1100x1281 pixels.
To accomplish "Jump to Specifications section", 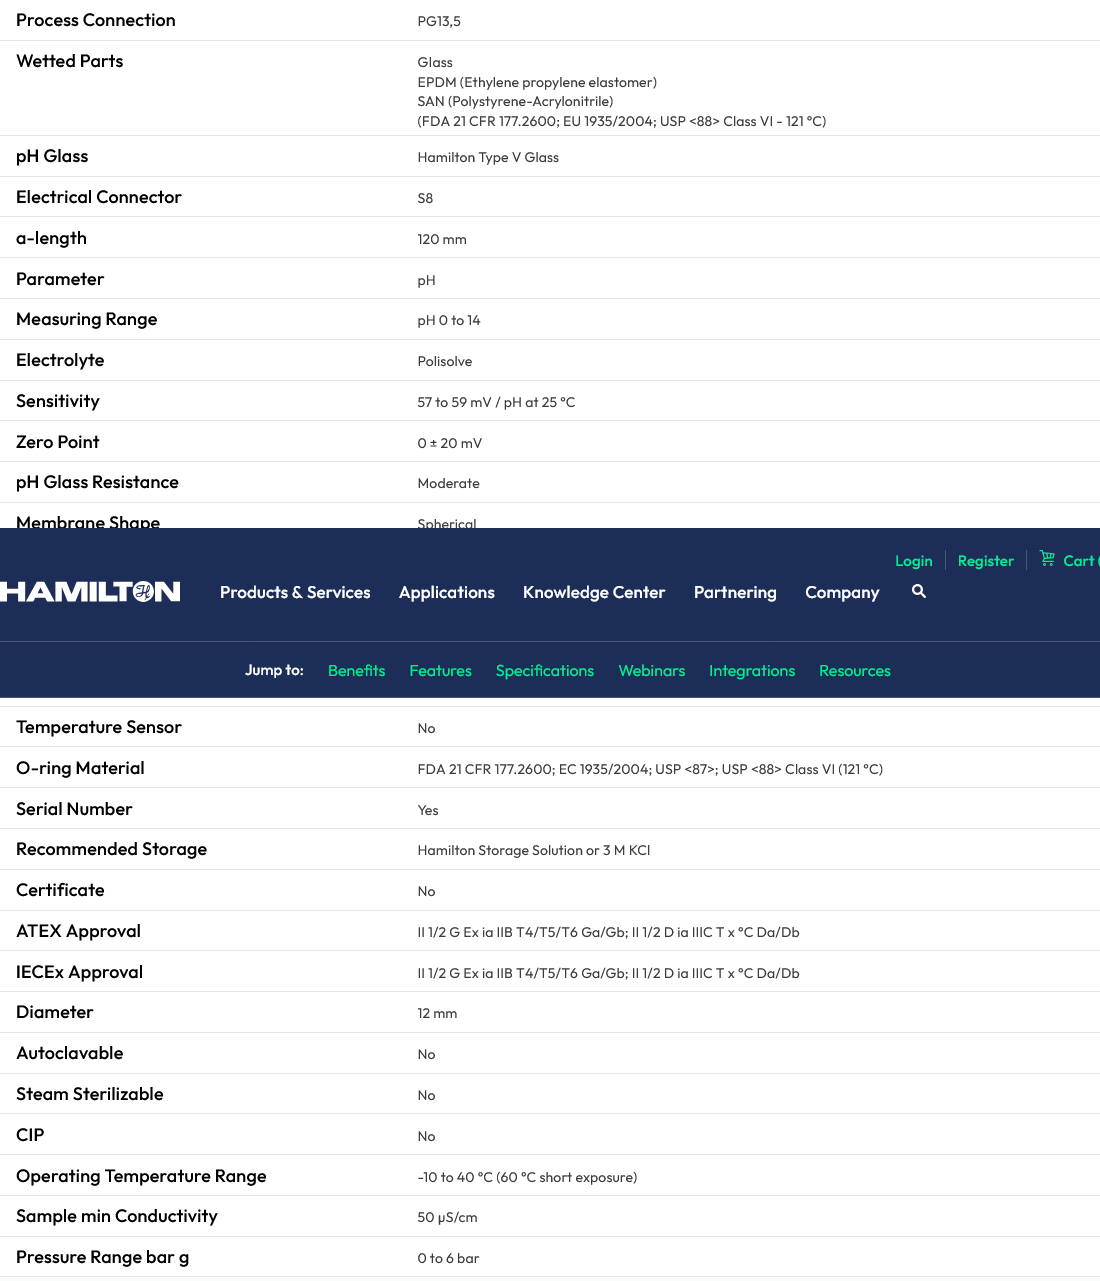I will coord(545,670).
